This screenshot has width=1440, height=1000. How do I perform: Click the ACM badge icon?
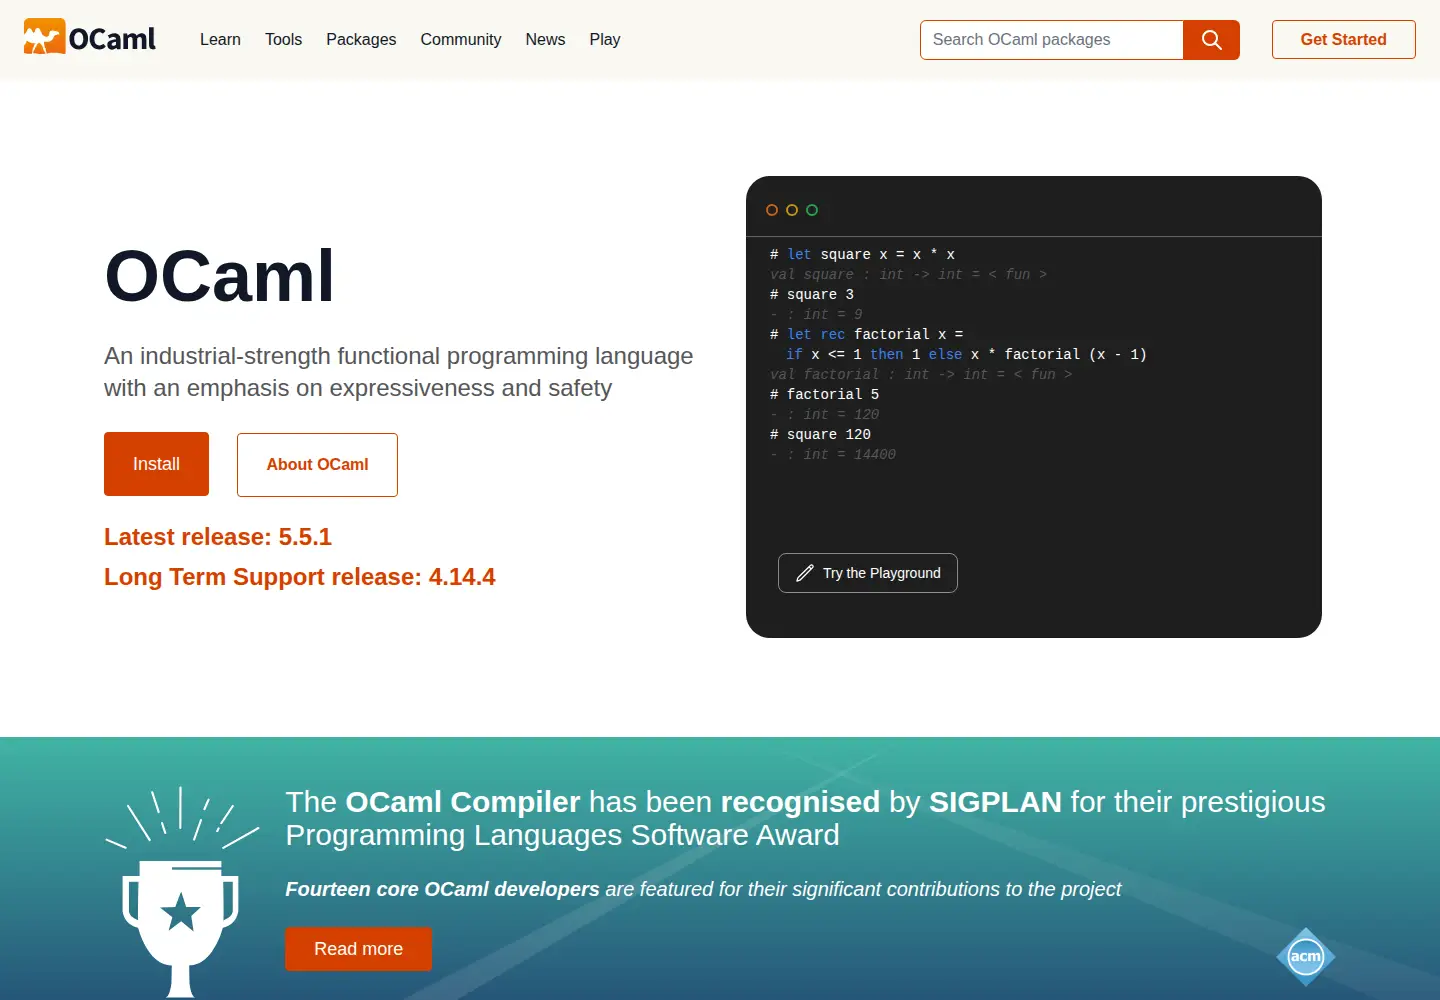pyautogui.click(x=1306, y=956)
